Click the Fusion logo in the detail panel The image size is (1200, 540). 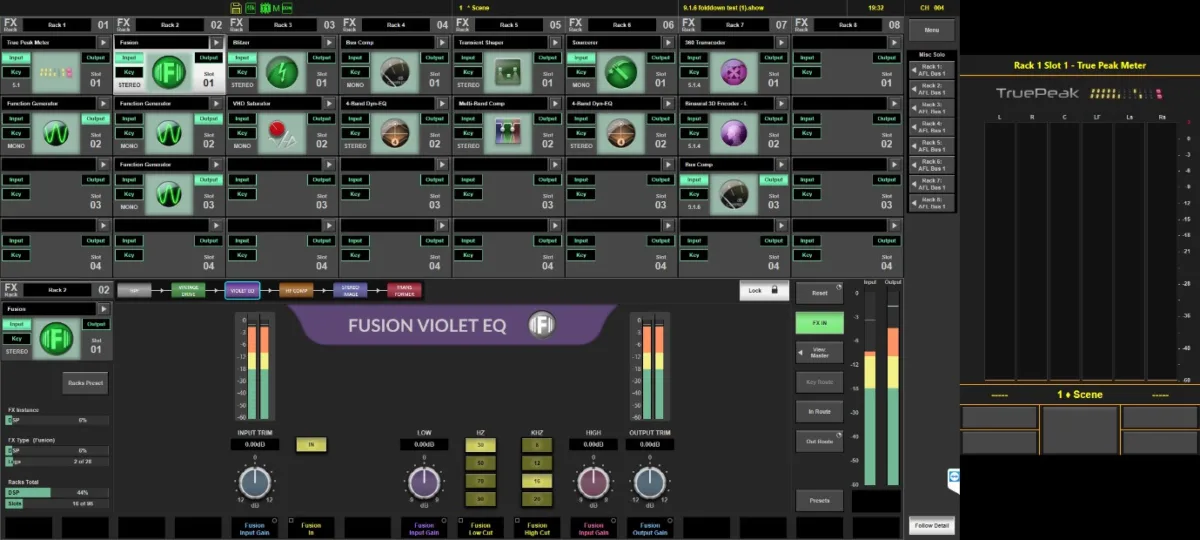(x=55, y=339)
